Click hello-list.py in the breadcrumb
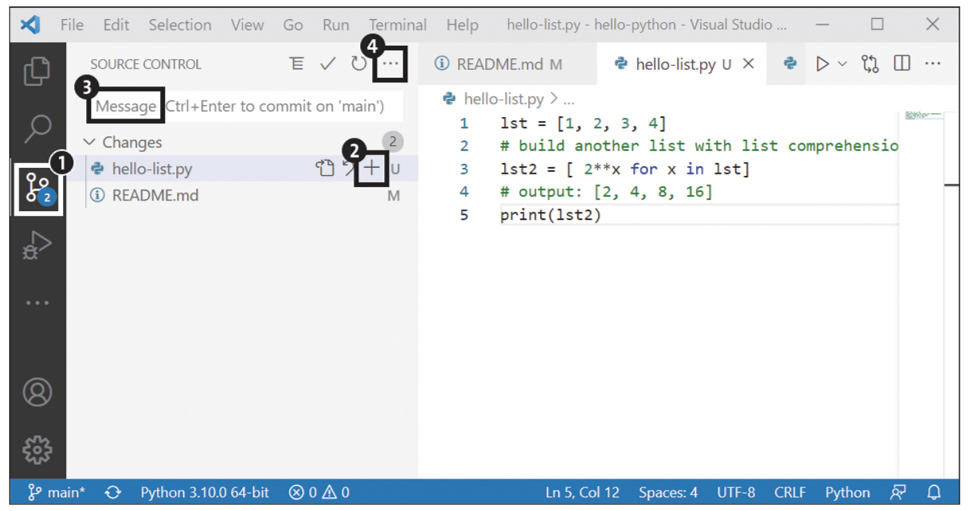 tap(504, 99)
